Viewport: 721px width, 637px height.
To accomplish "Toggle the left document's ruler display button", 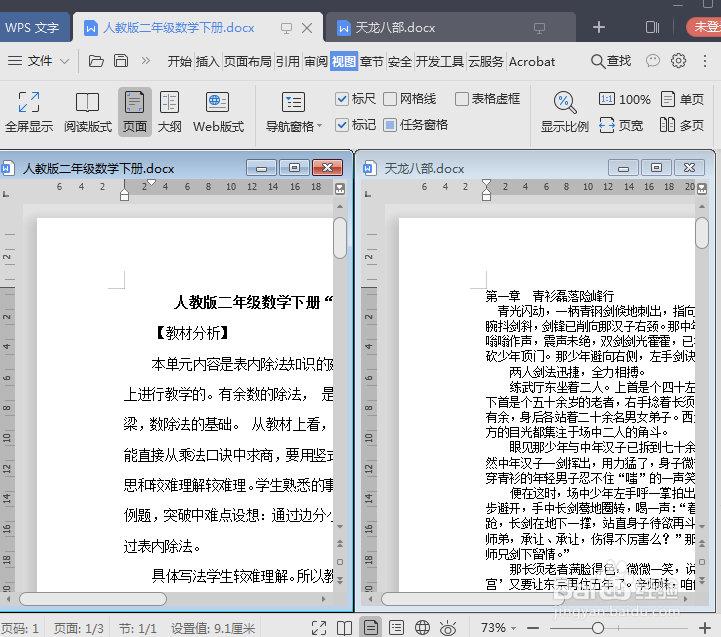I will [x=340, y=189].
